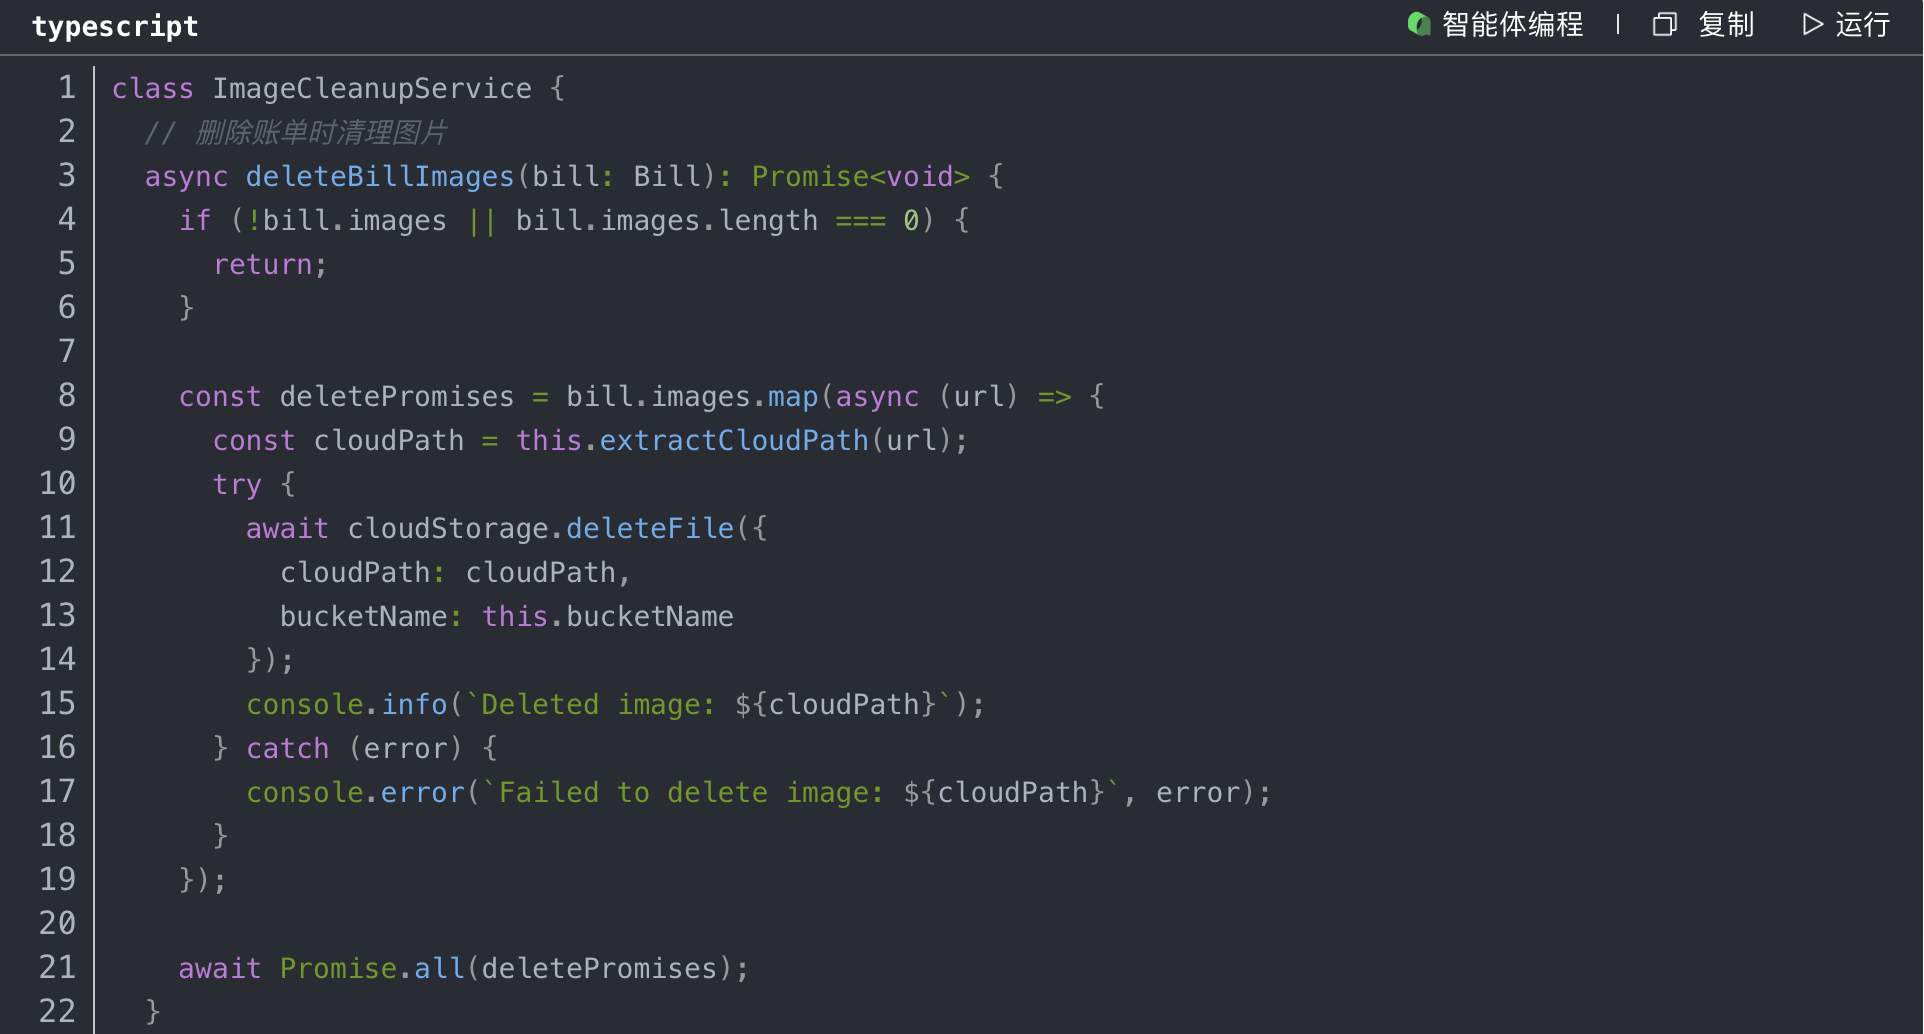Click the 运行 text label
This screenshot has height=1034, width=1924.
click(x=1862, y=24)
